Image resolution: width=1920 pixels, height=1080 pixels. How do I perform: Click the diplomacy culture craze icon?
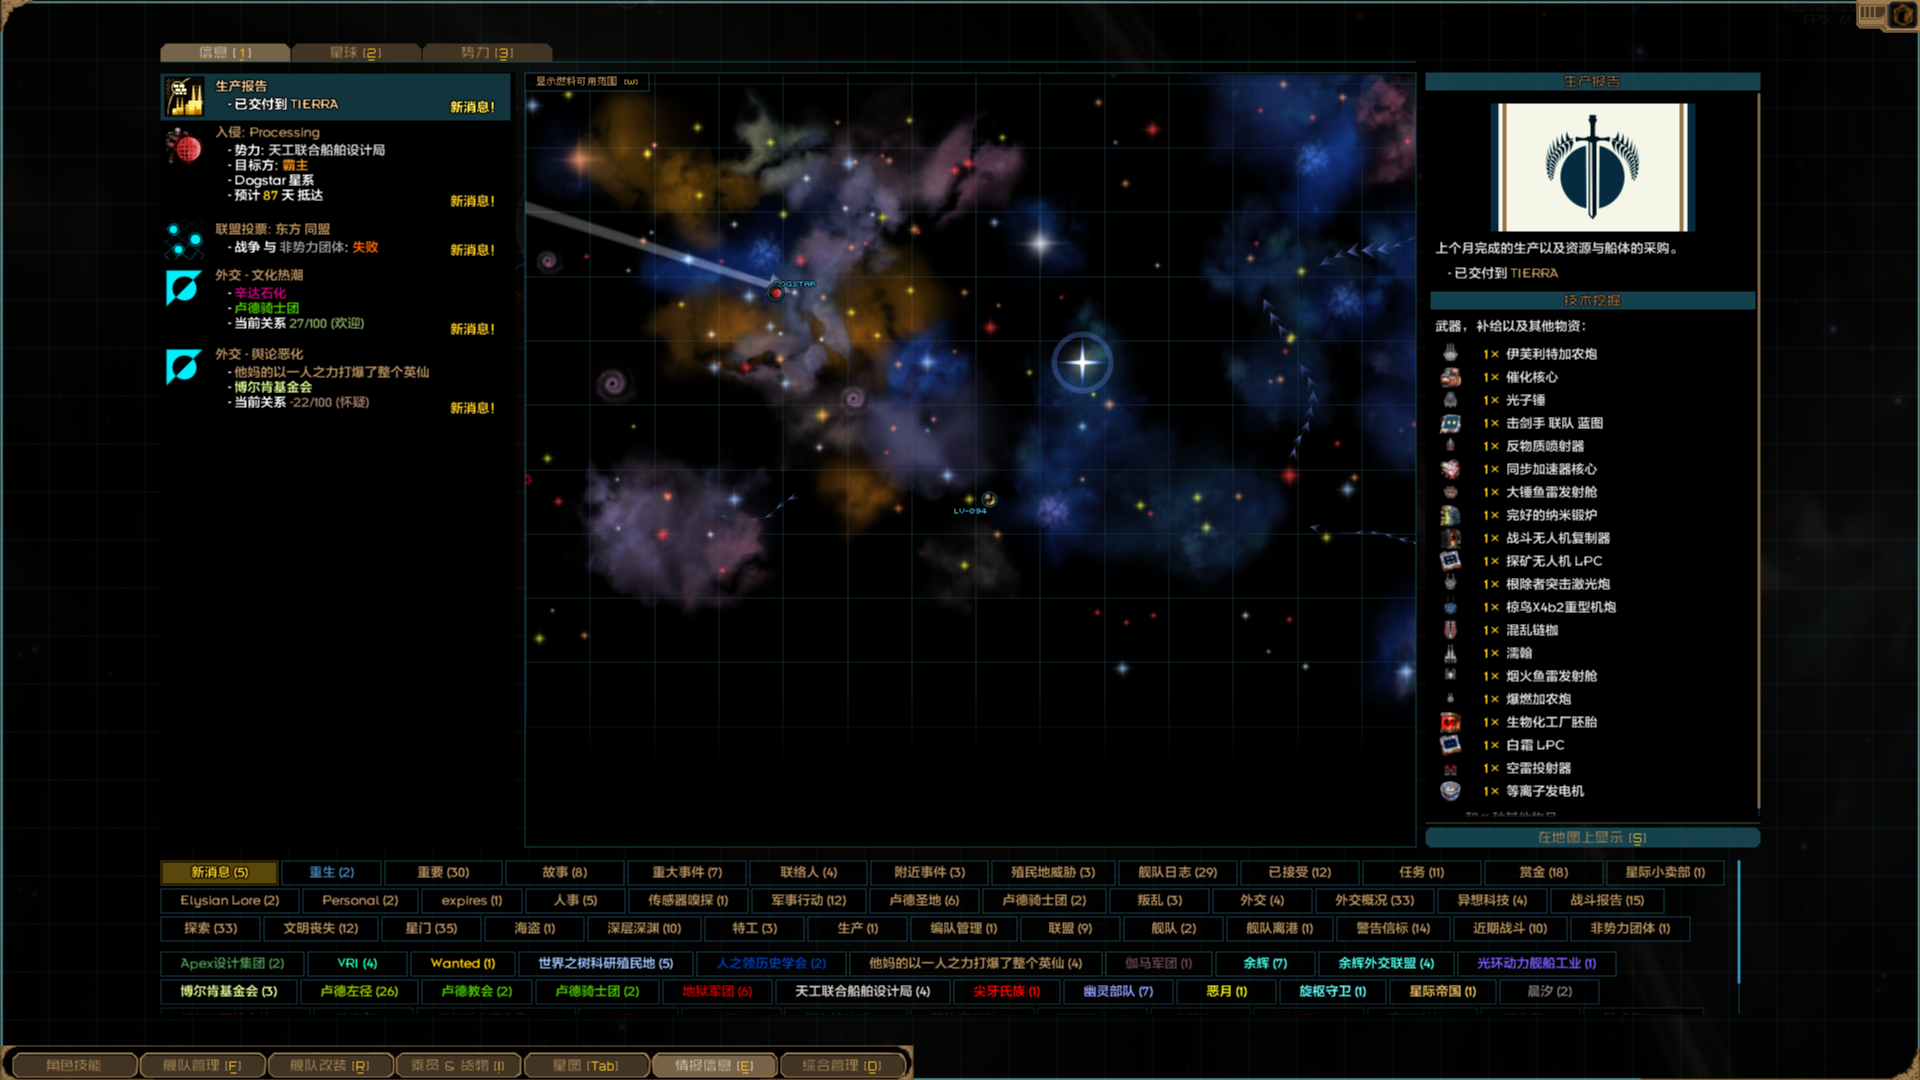point(183,288)
